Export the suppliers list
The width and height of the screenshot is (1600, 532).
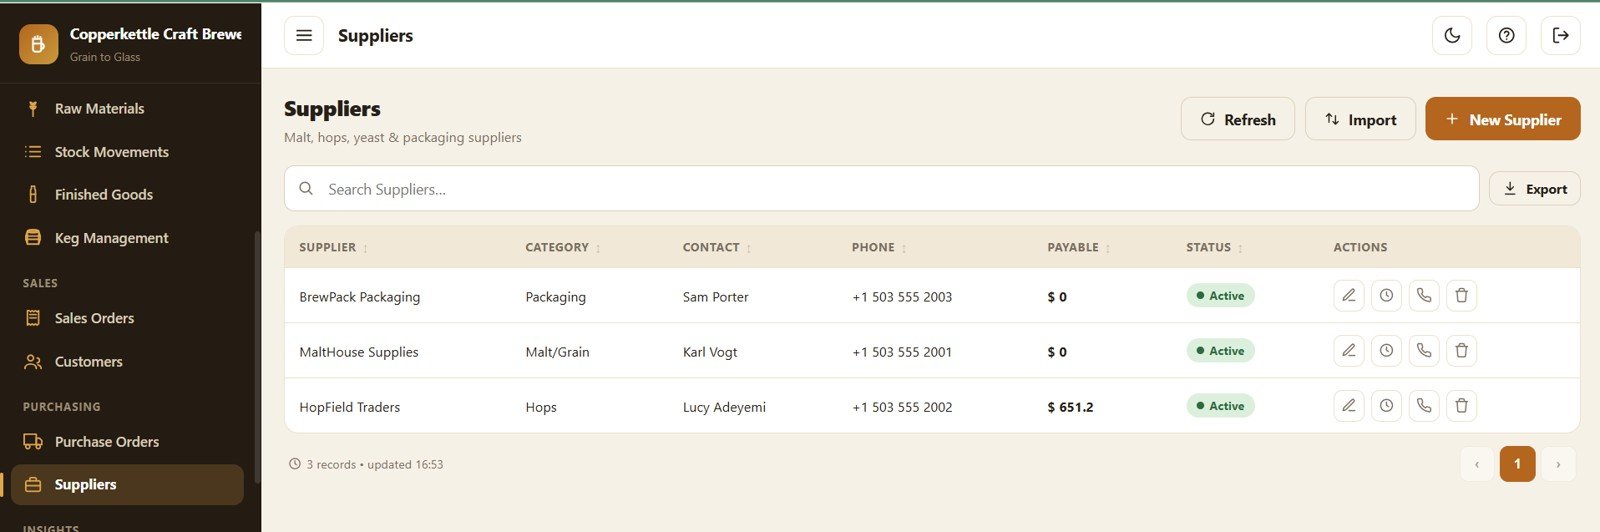tap(1534, 189)
